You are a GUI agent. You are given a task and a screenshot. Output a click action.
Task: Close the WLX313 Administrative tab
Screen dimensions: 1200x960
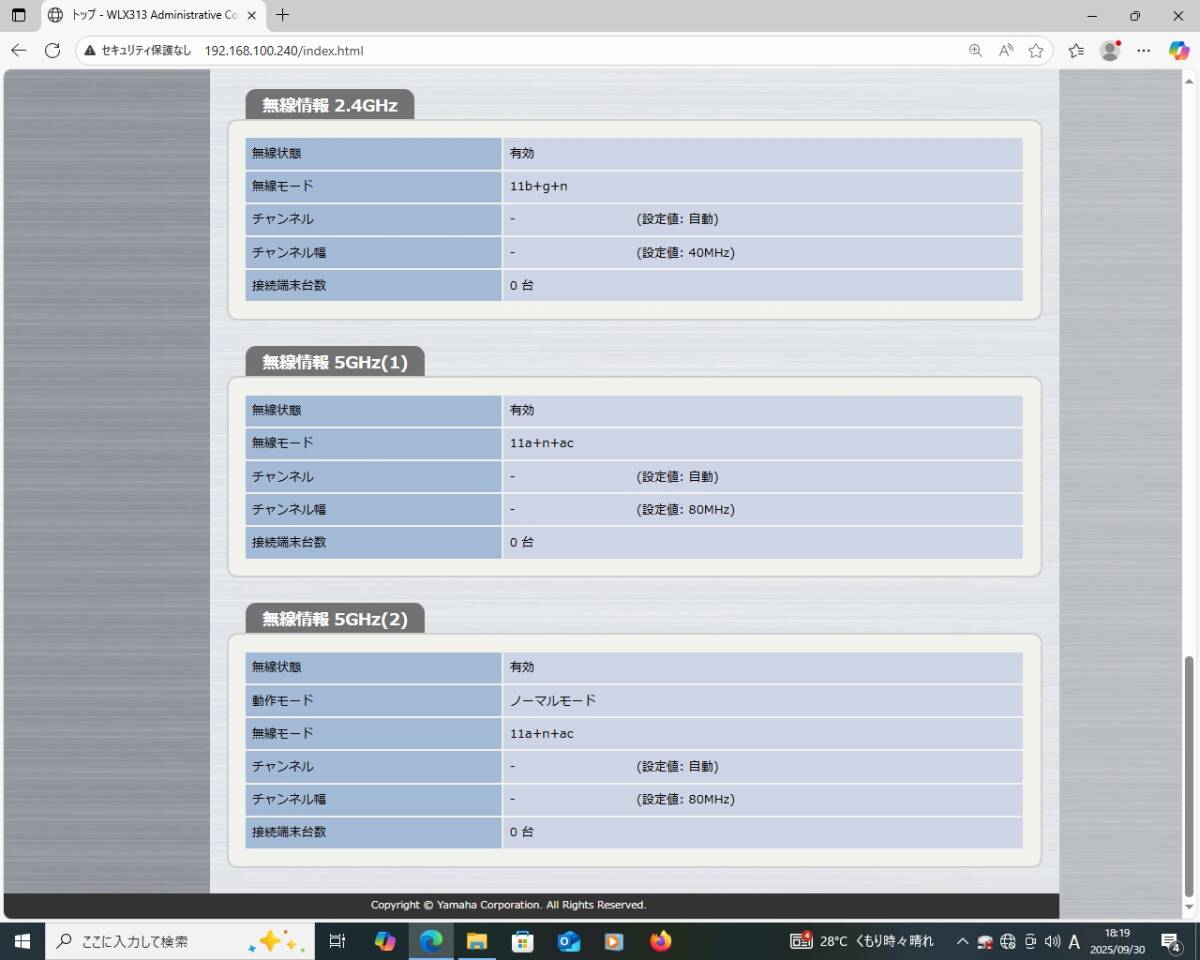pyautogui.click(x=253, y=15)
